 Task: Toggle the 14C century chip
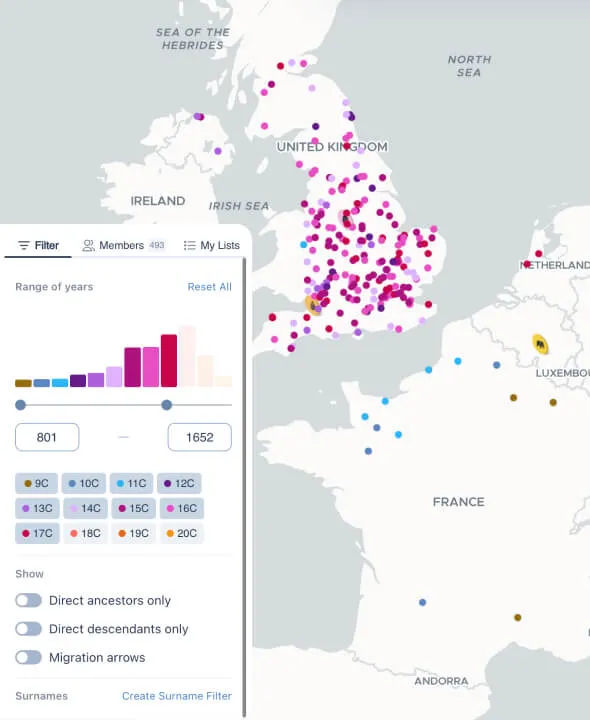[x=85, y=508]
